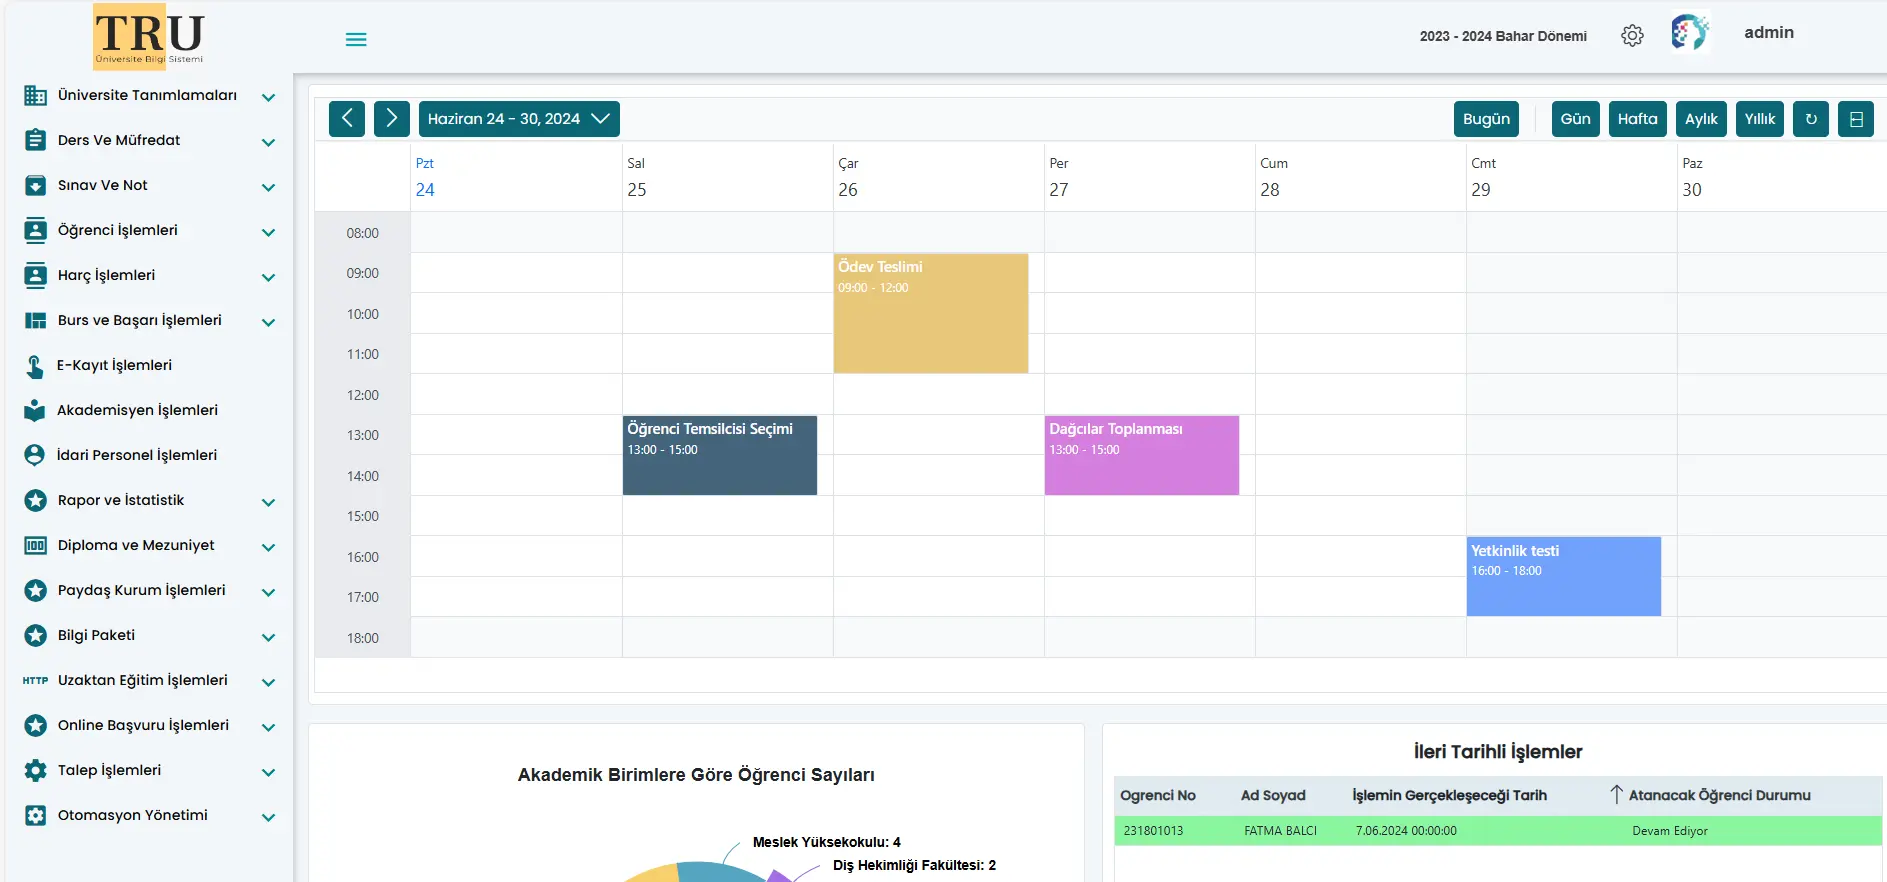1887x882 pixels.
Task: Open the admin profile avatar
Action: point(1689,33)
